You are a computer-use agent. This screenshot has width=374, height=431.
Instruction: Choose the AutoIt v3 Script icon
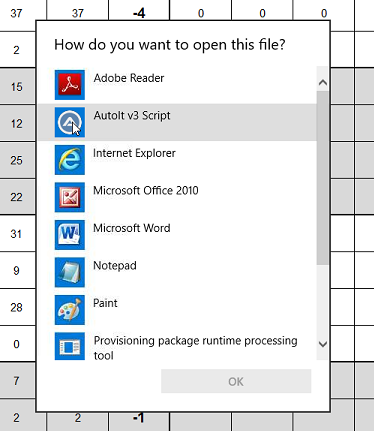[70, 122]
